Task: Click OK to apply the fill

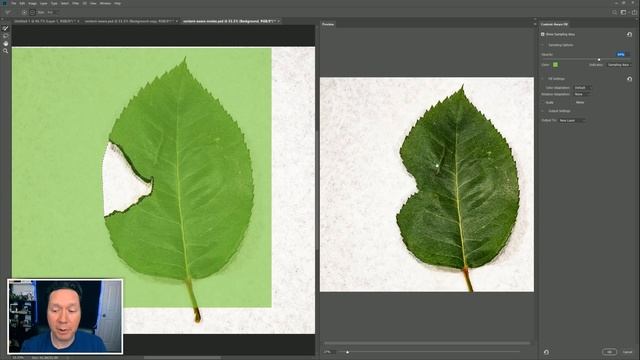Action: (609, 352)
